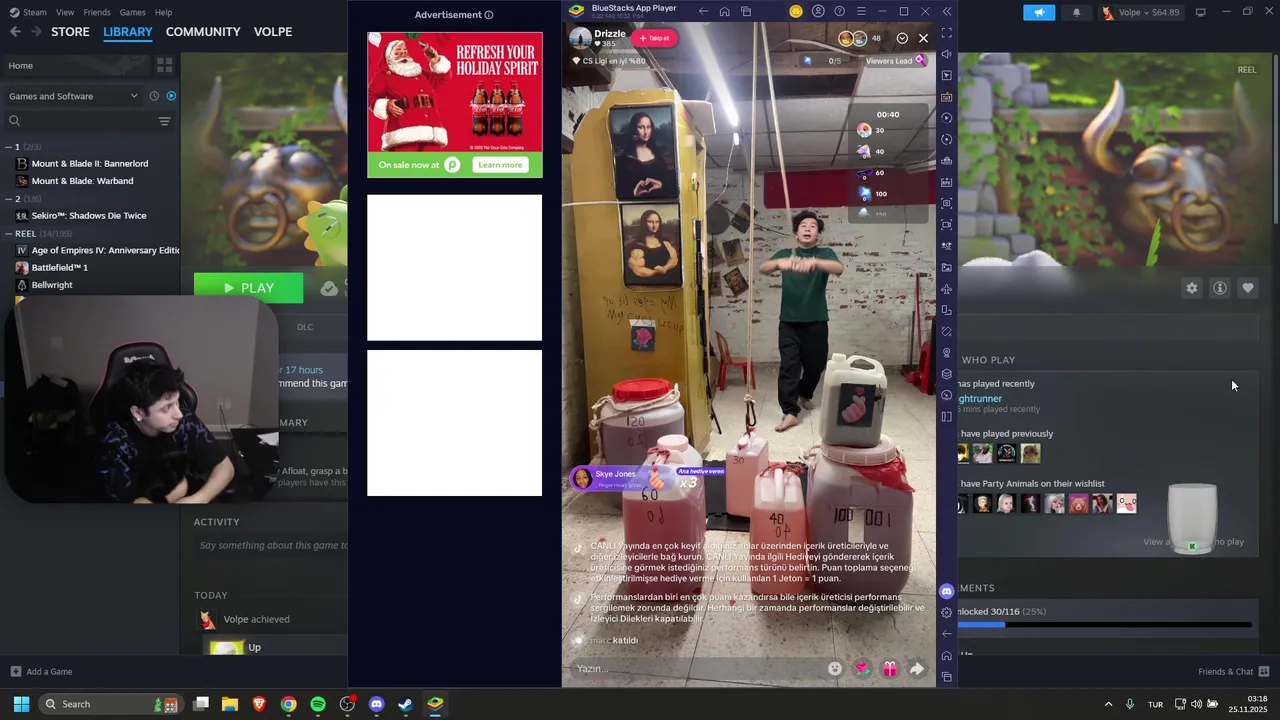Screen dimensions: 1280x720
Task: Open Steam STORE tab
Action: point(70,32)
